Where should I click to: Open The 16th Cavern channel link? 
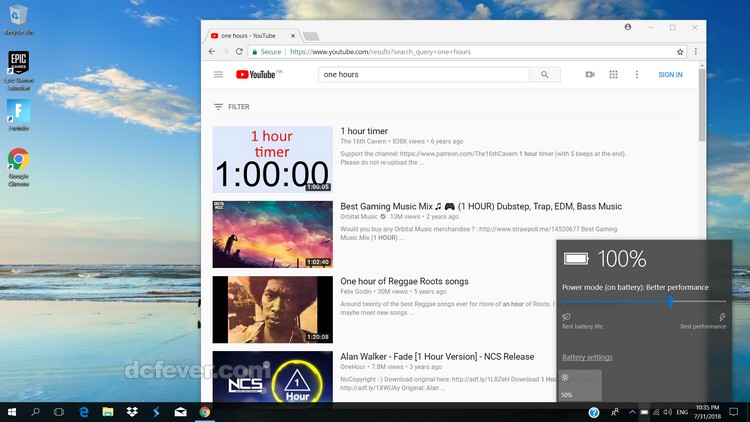363,142
